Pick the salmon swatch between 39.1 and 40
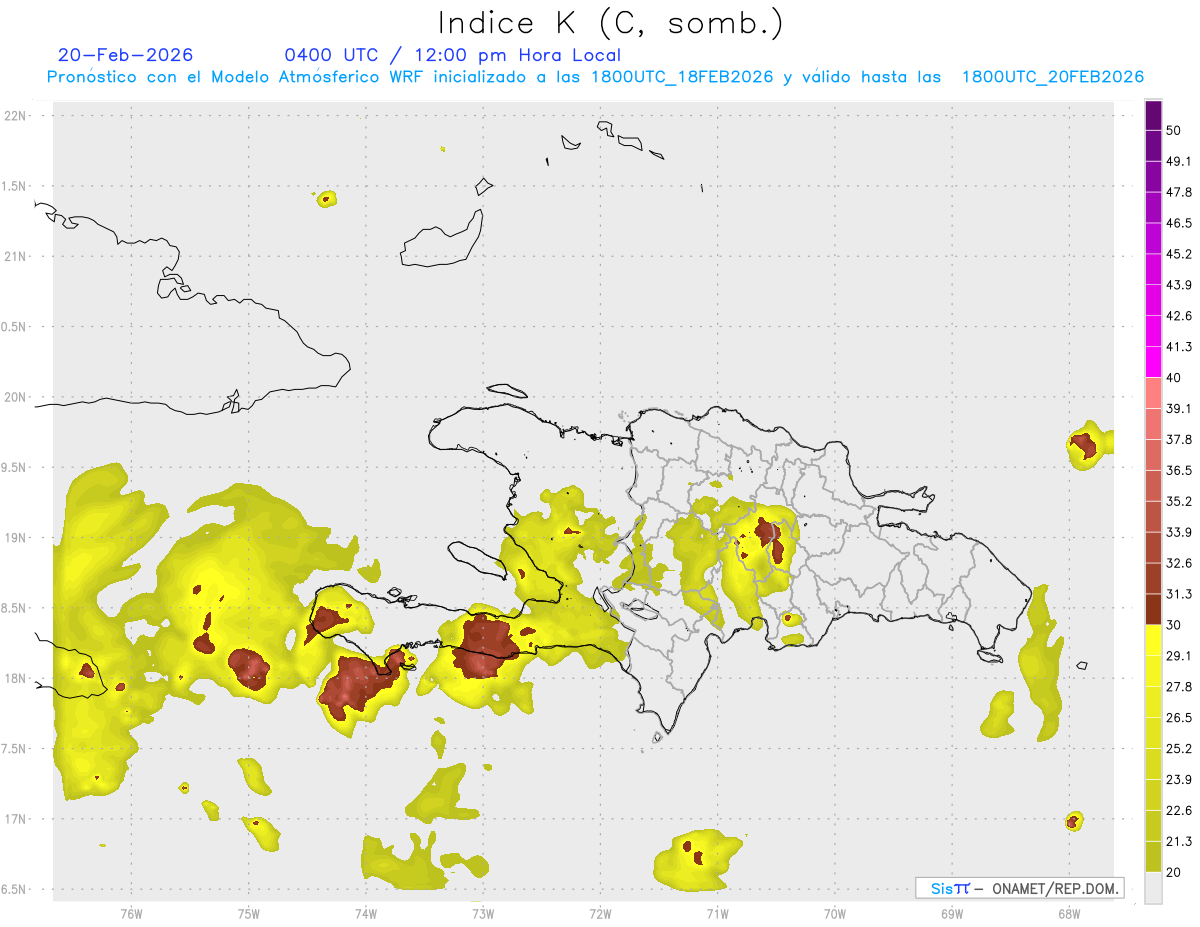Image resolution: width=1200 pixels, height=927 pixels. pyautogui.click(x=1153, y=393)
